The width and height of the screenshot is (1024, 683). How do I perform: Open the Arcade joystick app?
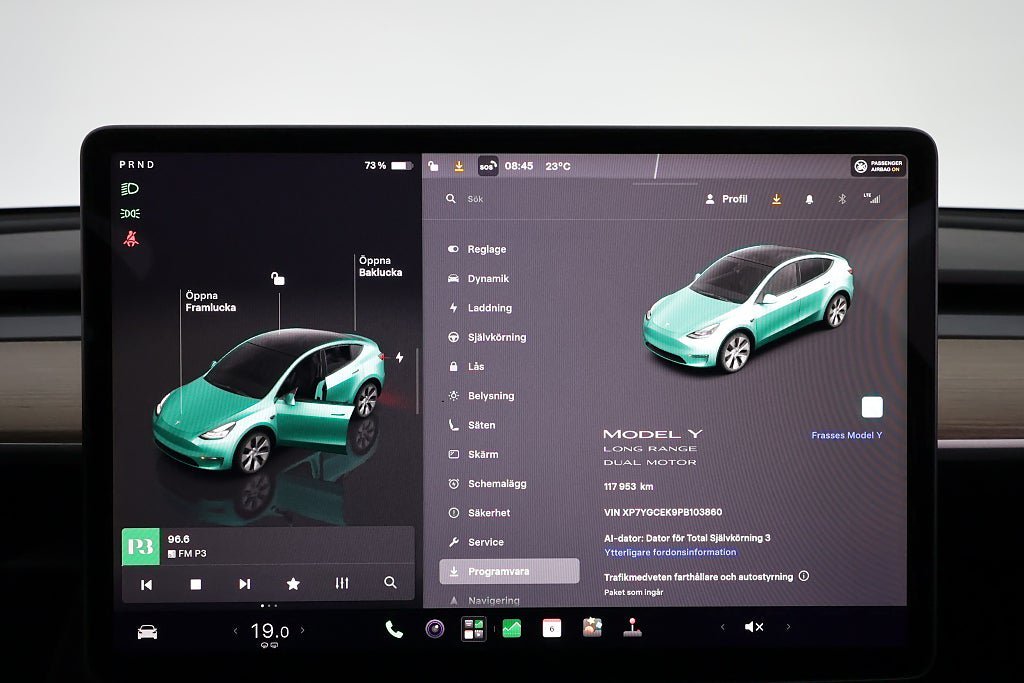(x=632, y=627)
